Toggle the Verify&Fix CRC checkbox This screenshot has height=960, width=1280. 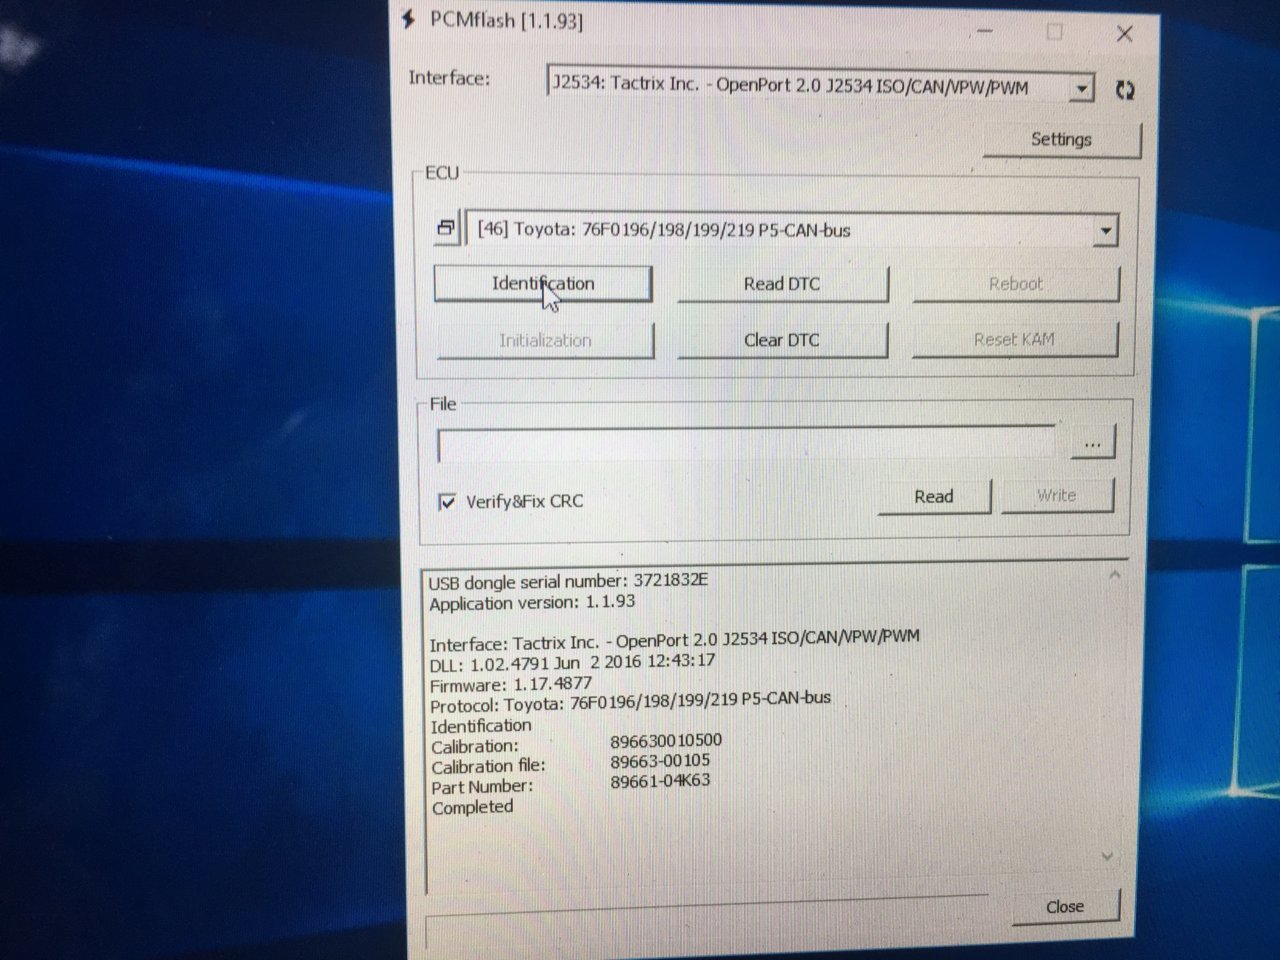point(447,501)
